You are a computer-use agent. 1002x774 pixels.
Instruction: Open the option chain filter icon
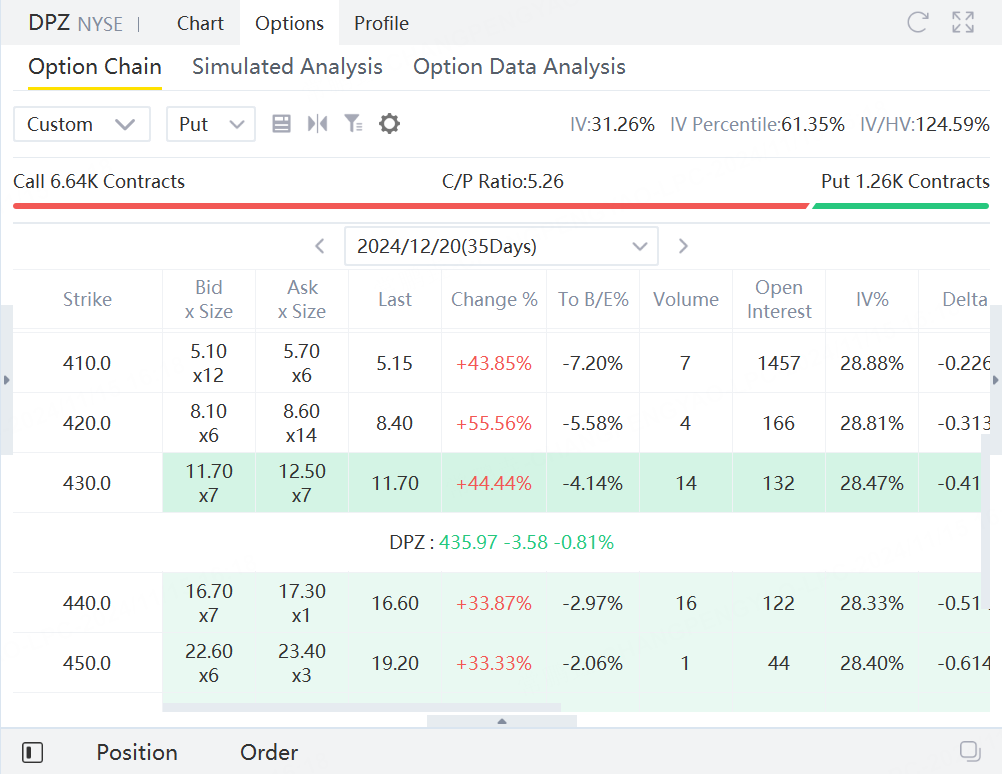(x=353, y=124)
